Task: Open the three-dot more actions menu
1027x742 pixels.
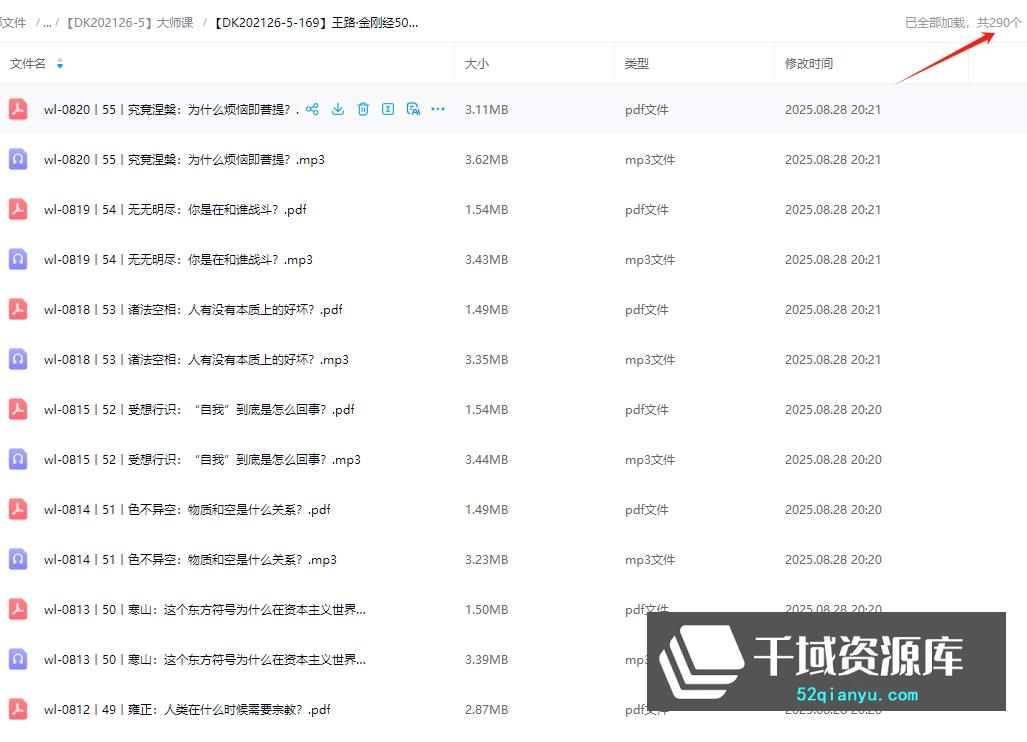Action: tap(438, 109)
